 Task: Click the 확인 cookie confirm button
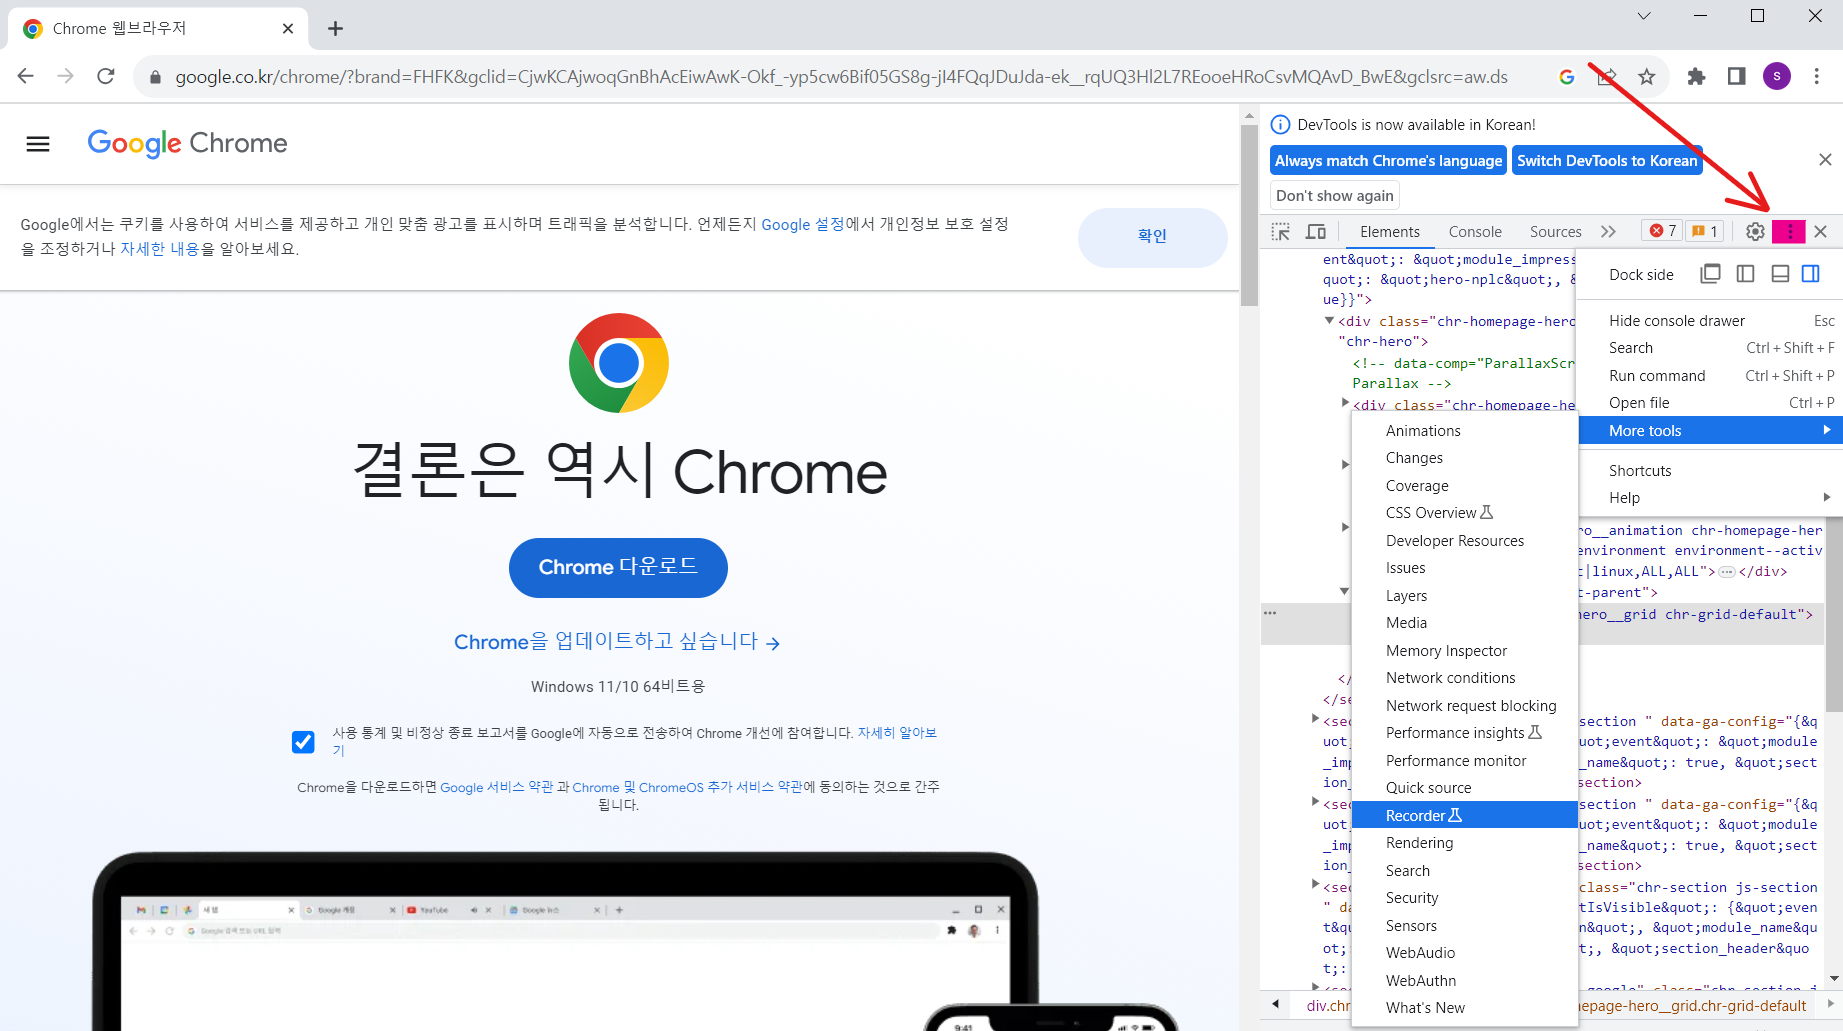pyautogui.click(x=1152, y=236)
